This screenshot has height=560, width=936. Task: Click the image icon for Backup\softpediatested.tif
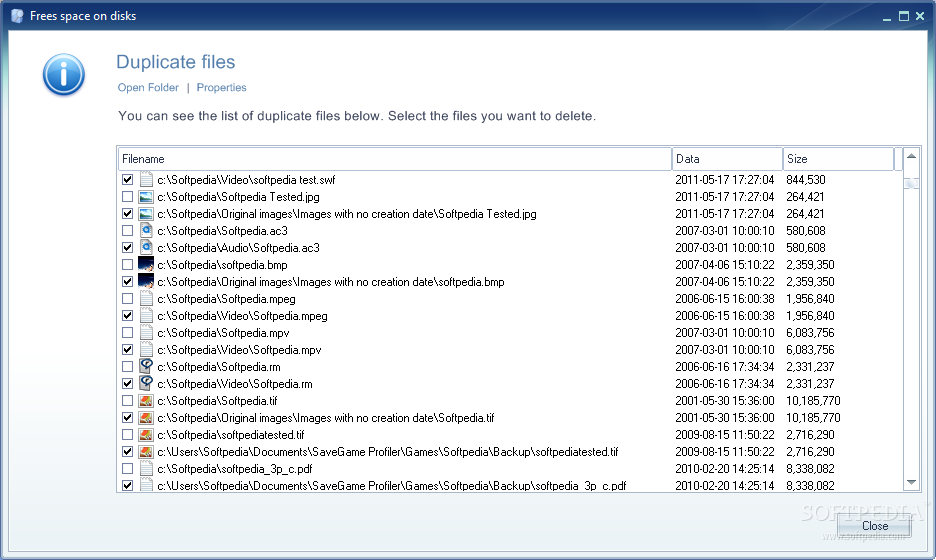146,452
